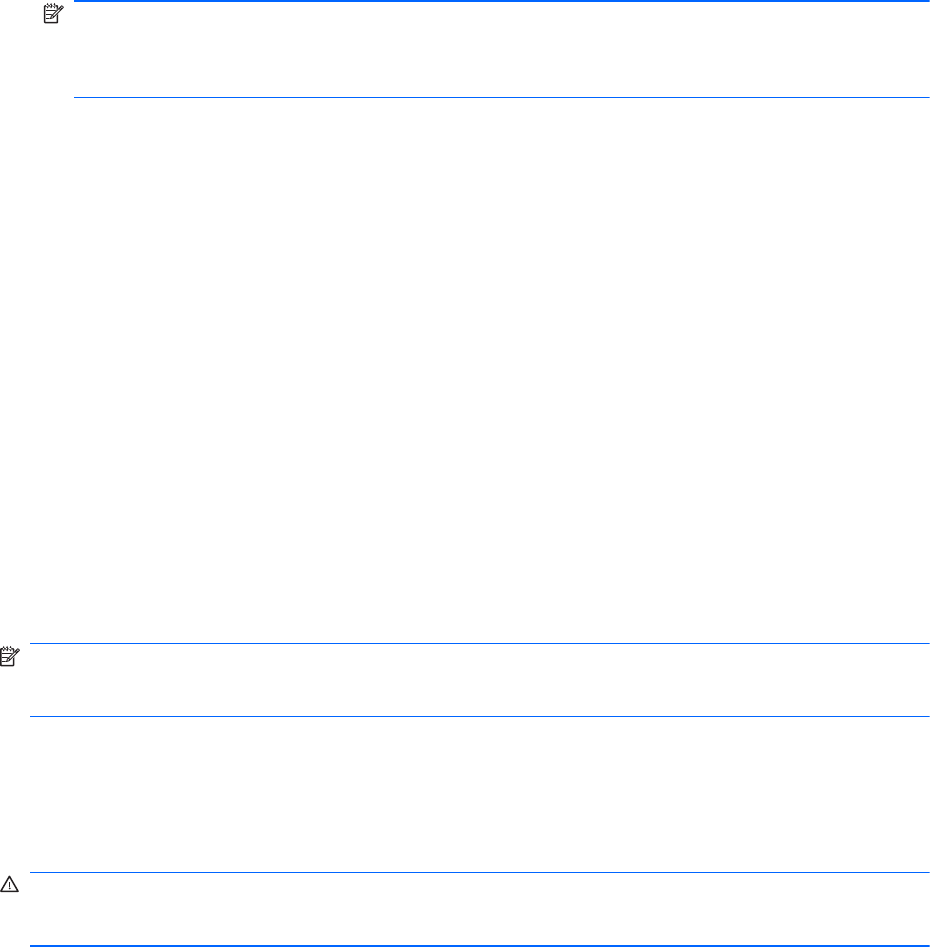Image resolution: width=930 pixels, height=947 pixels.
Task: Click the blue line above second note
Action: point(479,643)
